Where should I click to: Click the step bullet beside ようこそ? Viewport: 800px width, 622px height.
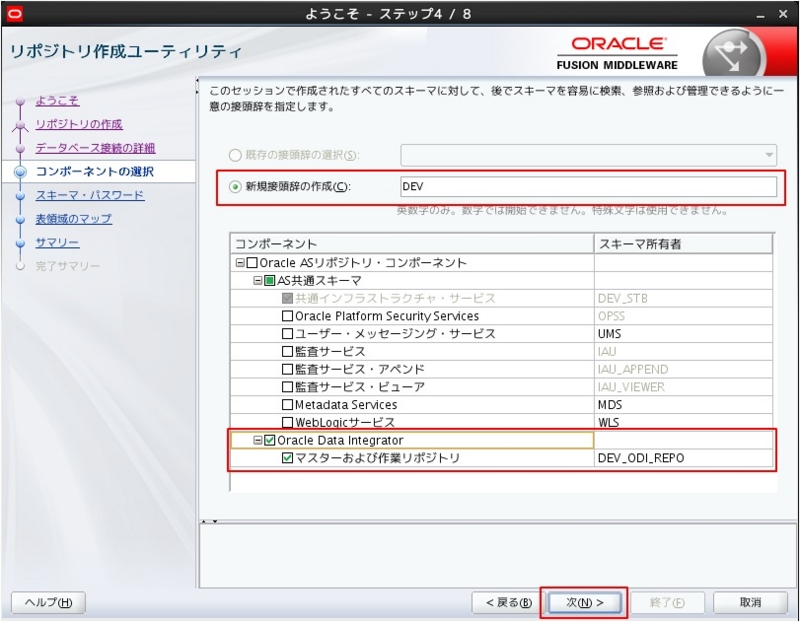pyautogui.click(x=20, y=102)
